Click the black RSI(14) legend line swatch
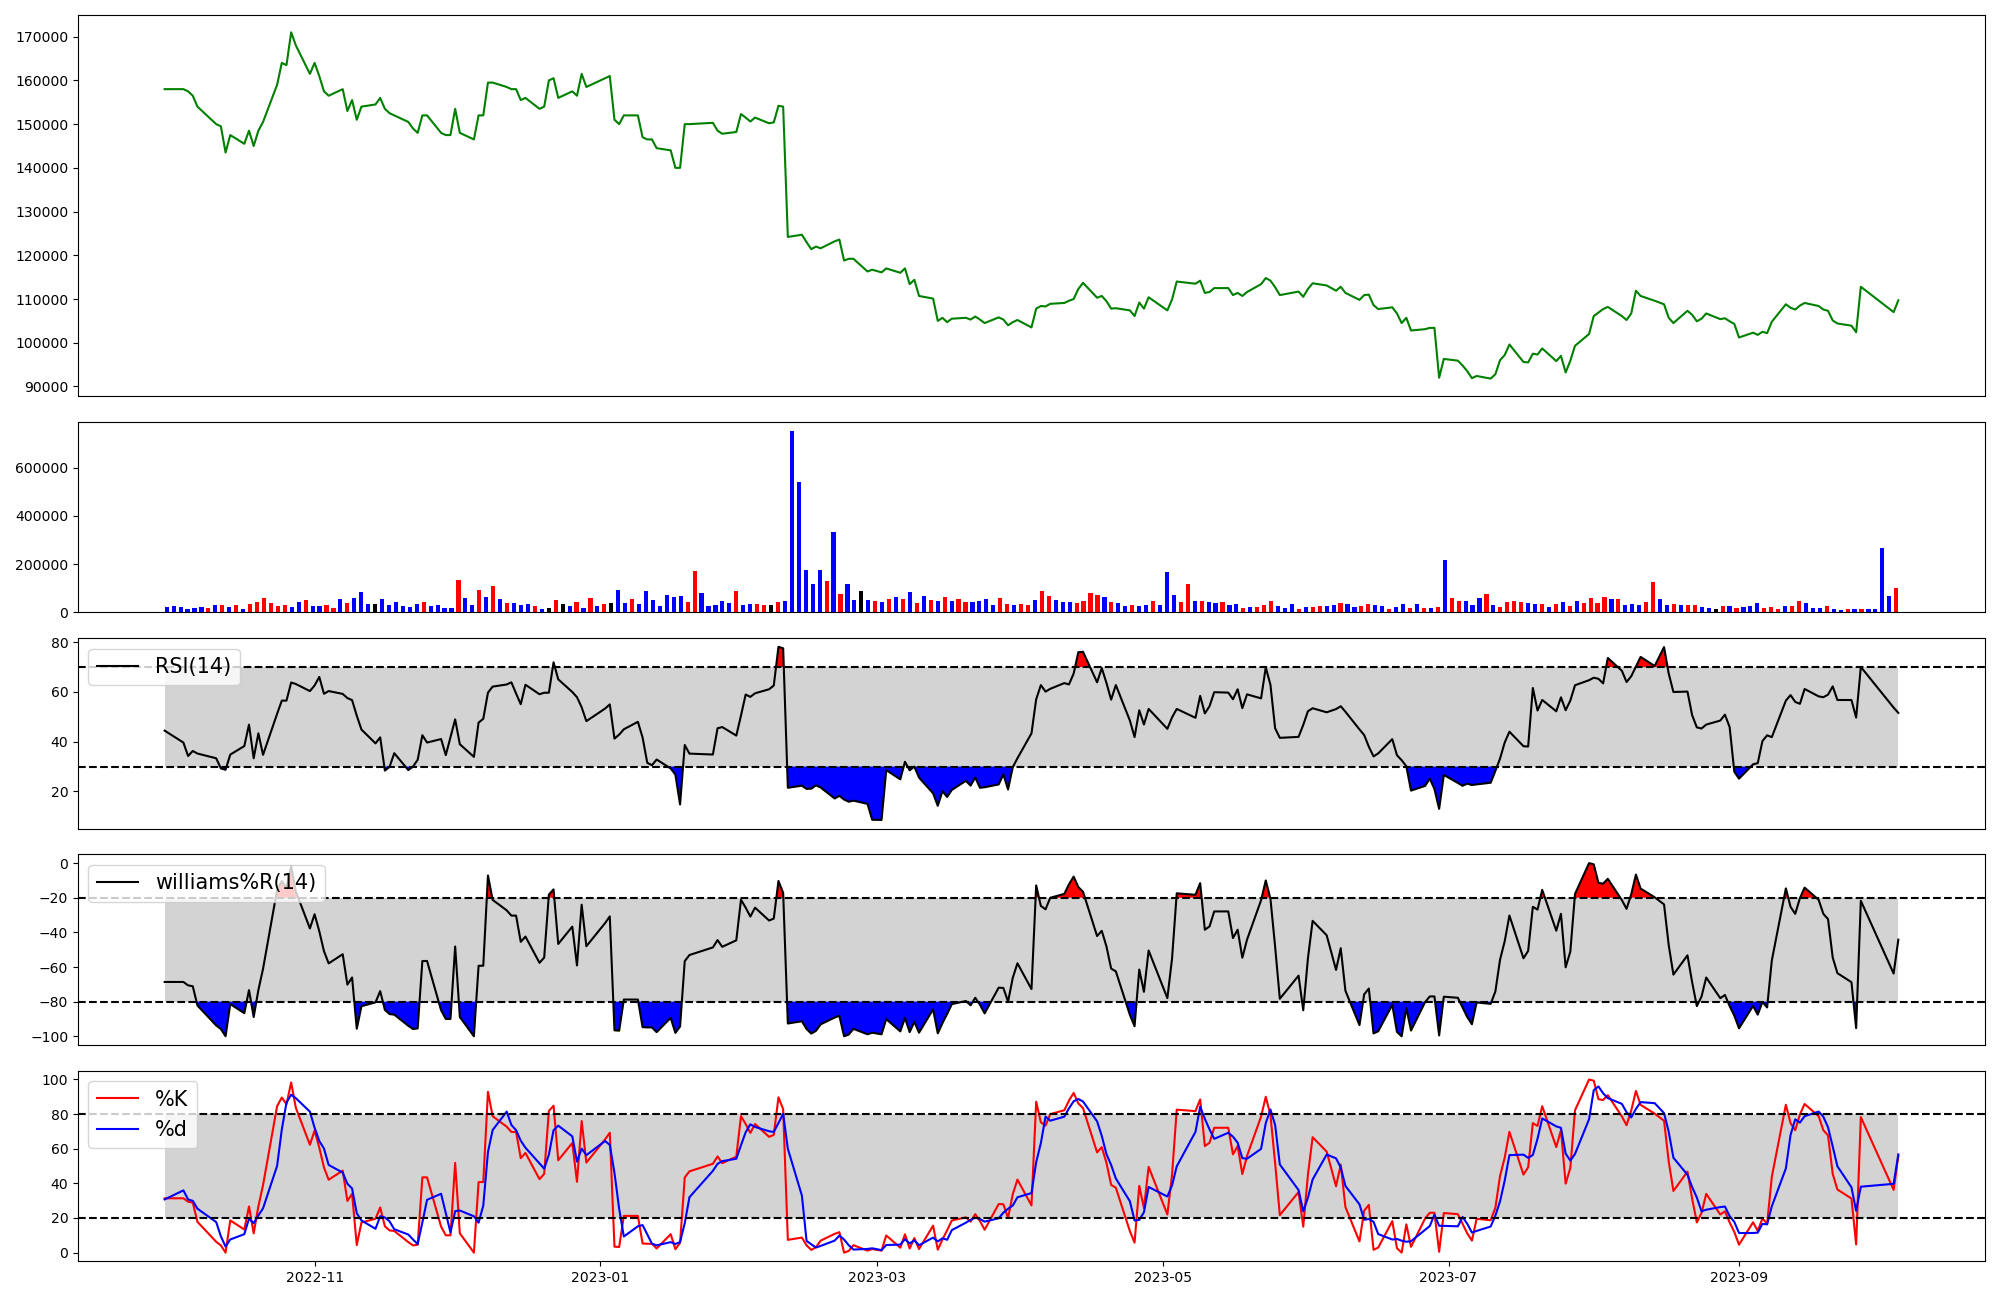2000x1300 pixels. coord(117,666)
